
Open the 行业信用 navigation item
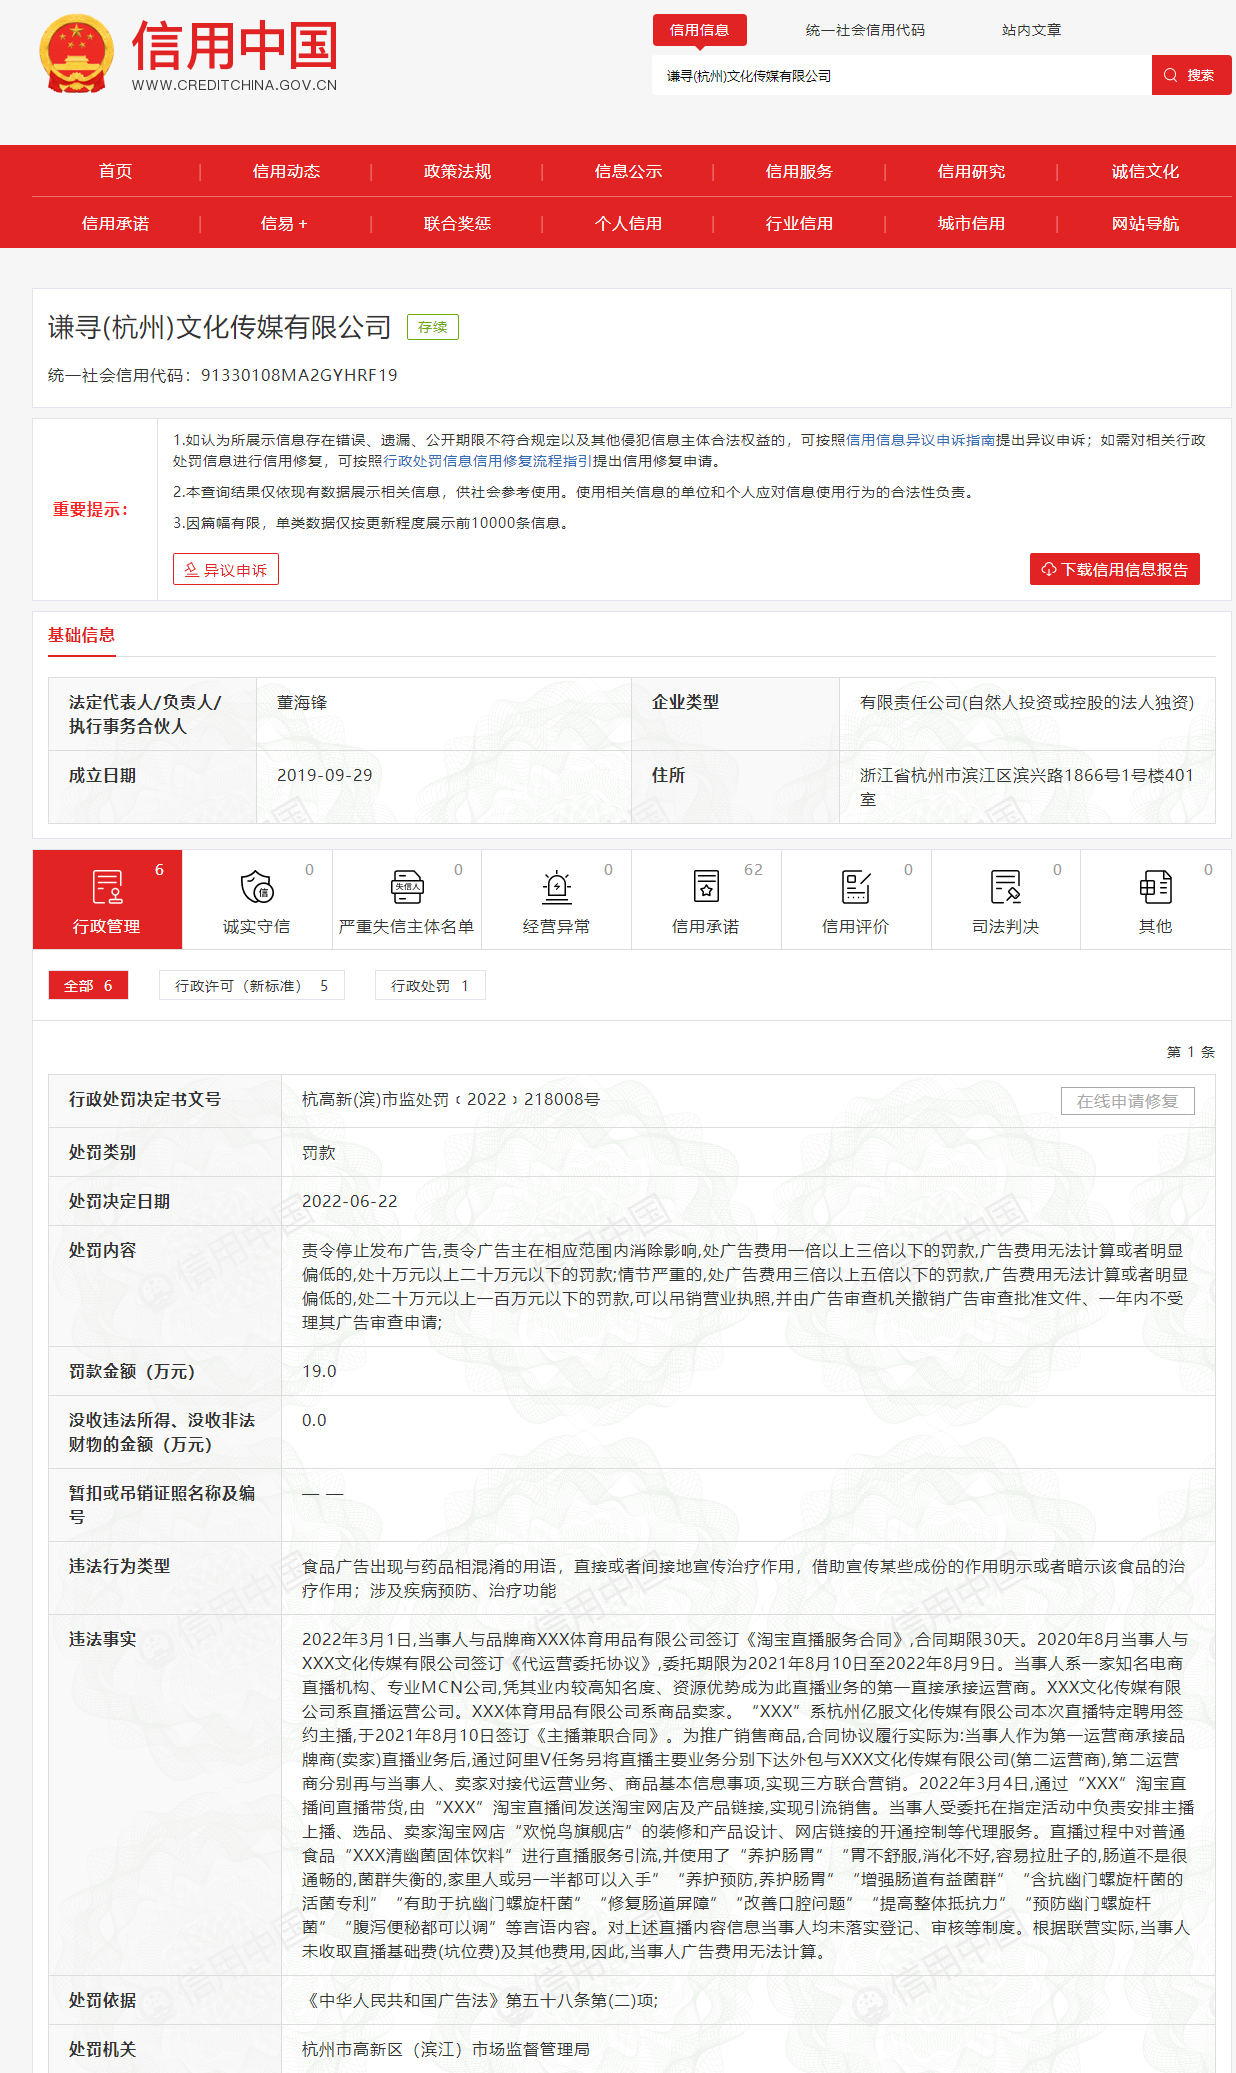800,223
